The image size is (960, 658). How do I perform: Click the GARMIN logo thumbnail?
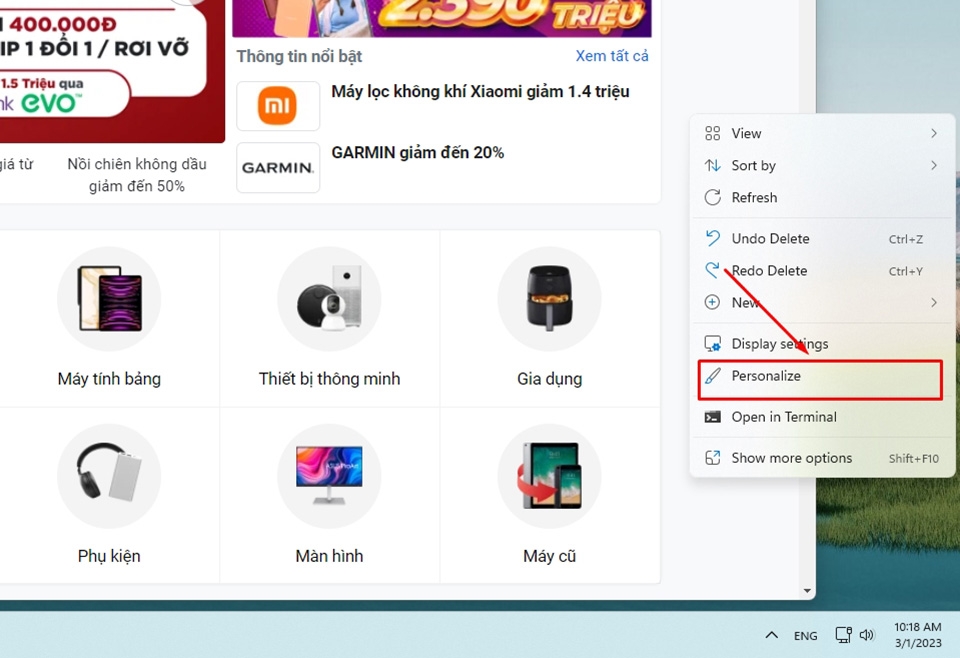(x=278, y=168)
